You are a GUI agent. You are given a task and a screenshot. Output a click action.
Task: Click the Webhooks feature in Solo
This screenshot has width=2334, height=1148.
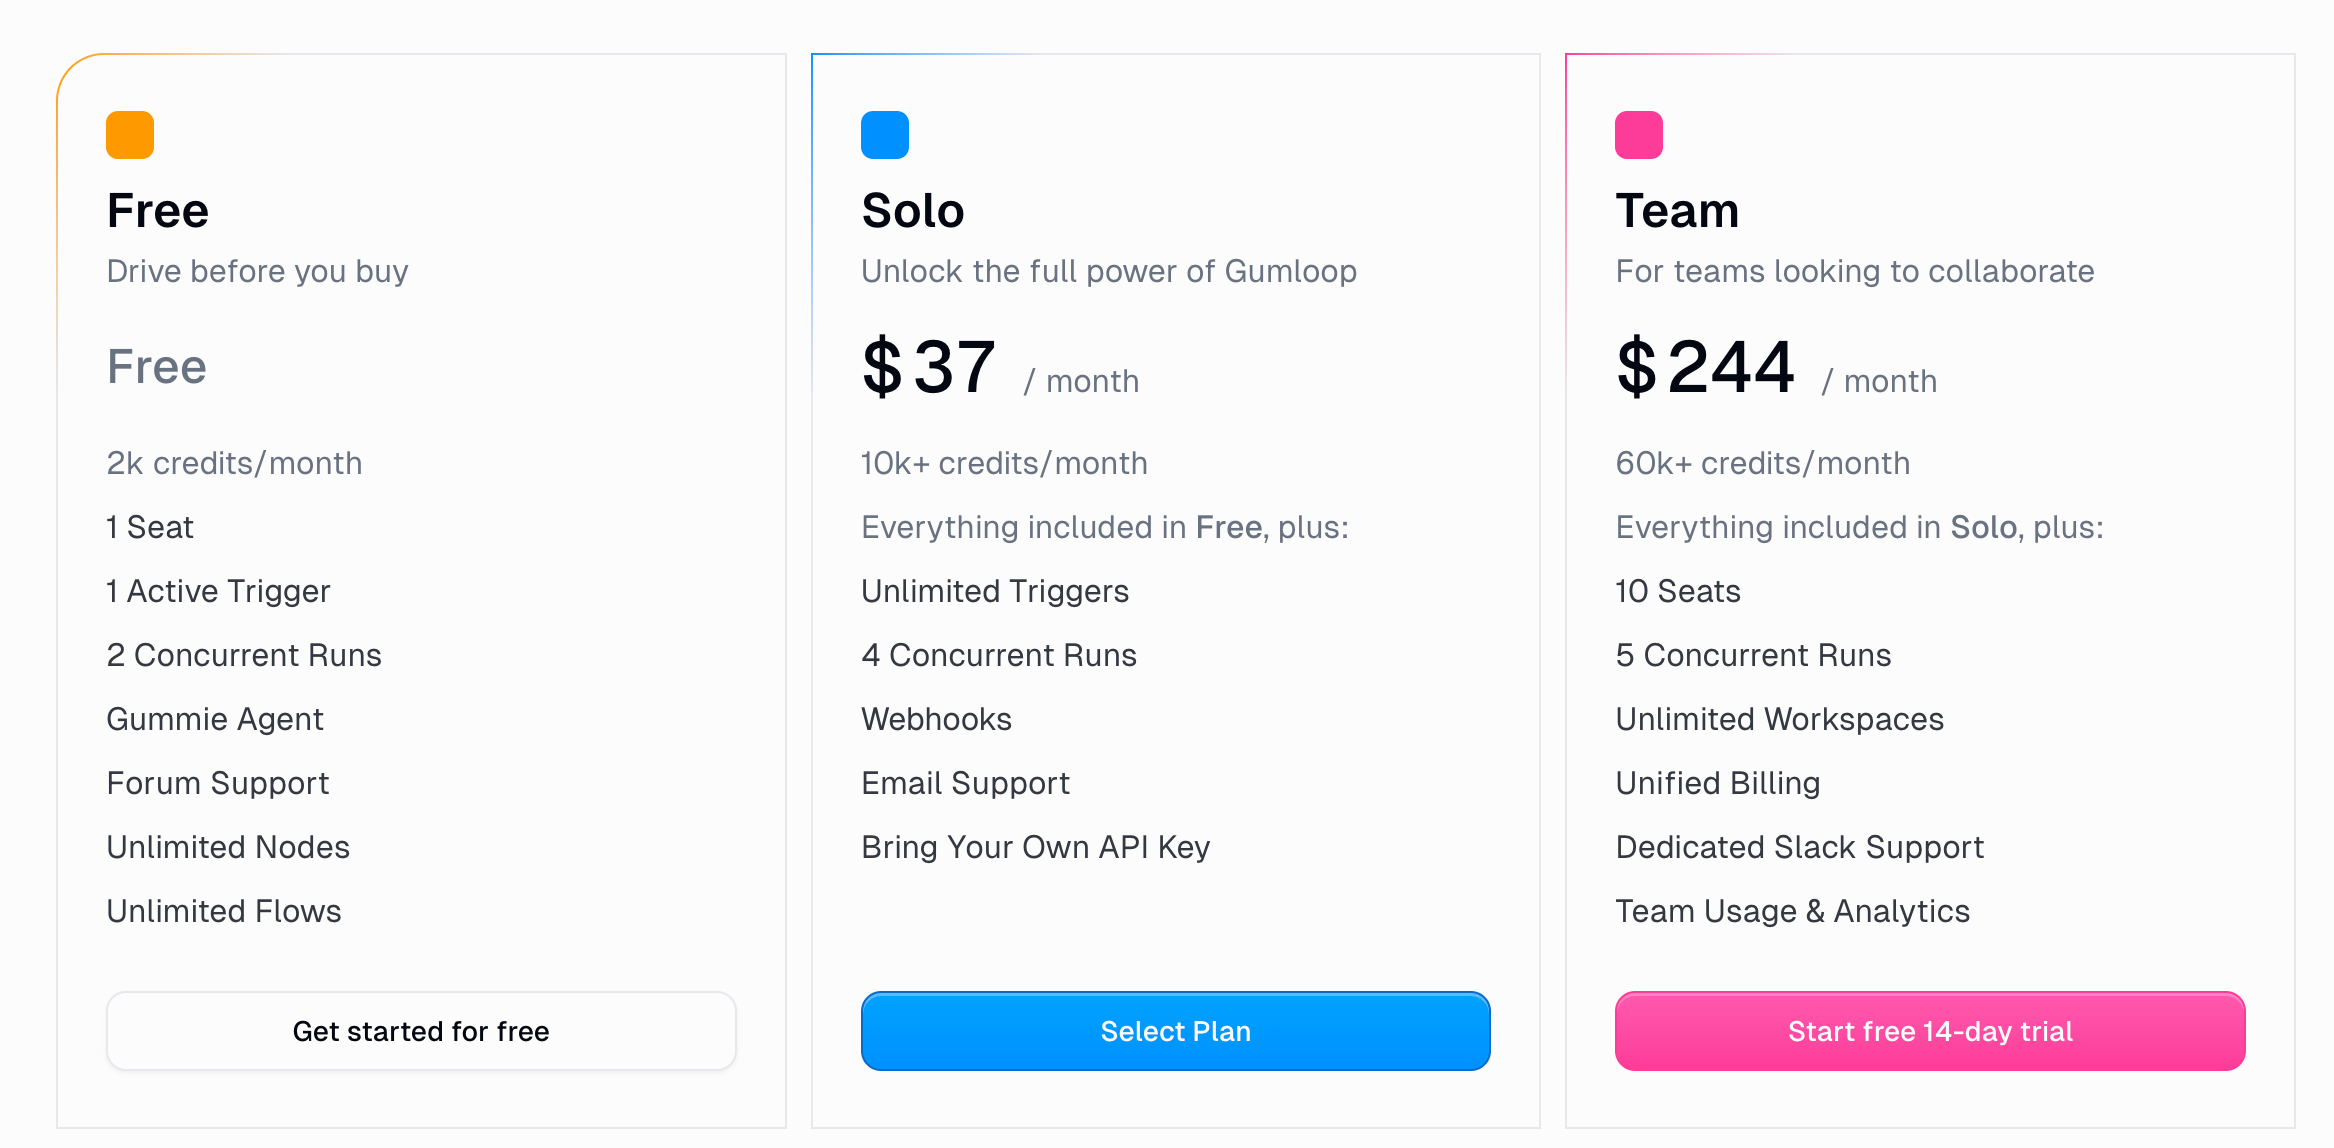click(936, 719)
